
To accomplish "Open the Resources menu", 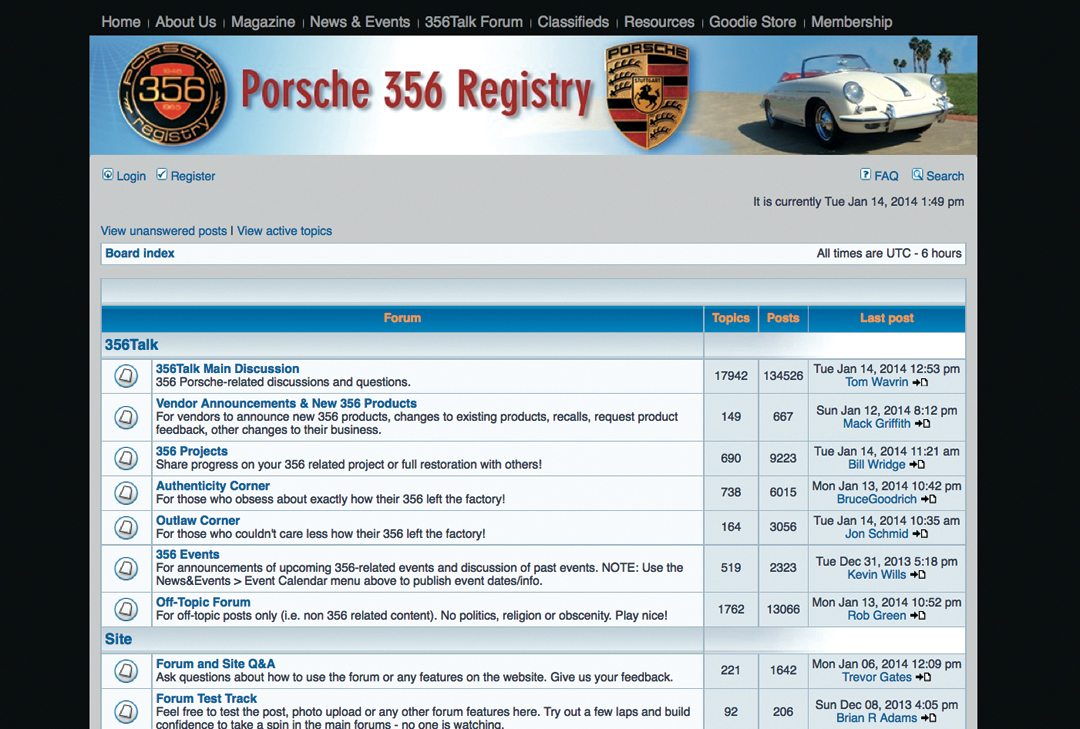I will pos(659,22).
